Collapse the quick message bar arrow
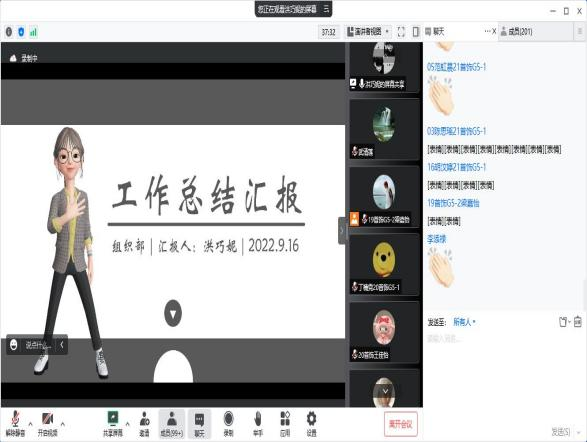The width and height of the screenshot is (587, 442). pos(62,345)
